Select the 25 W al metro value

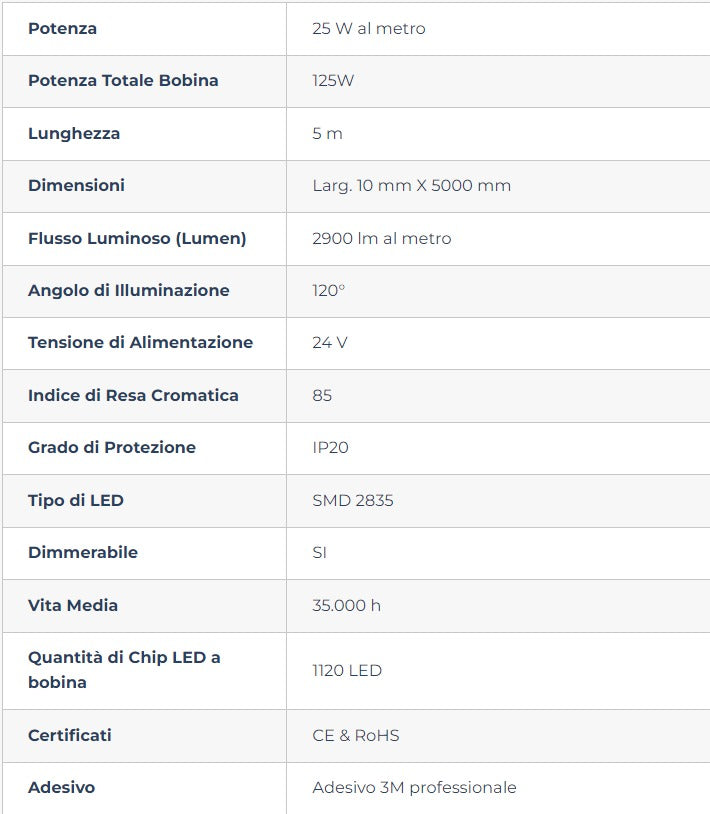point(368,28)
